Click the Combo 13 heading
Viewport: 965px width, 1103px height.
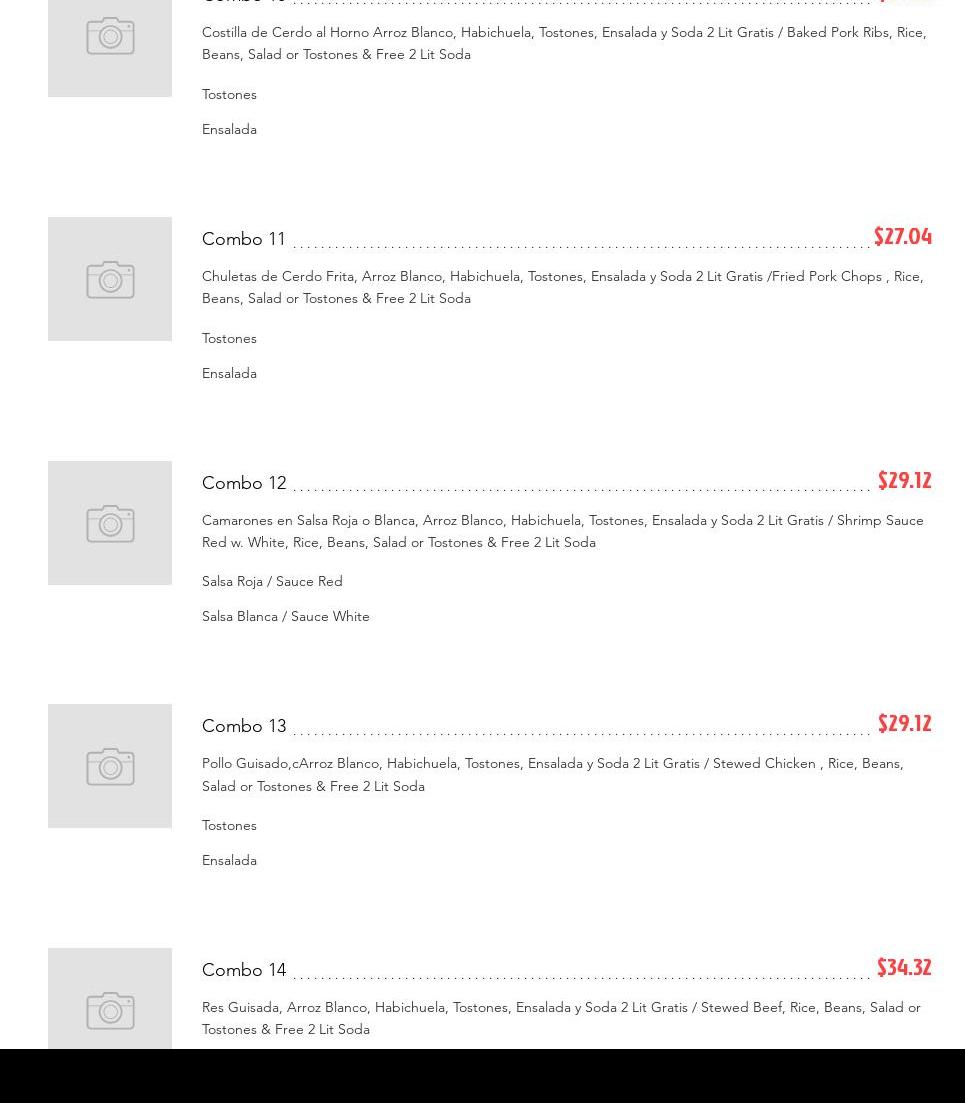tap(244, 726)
